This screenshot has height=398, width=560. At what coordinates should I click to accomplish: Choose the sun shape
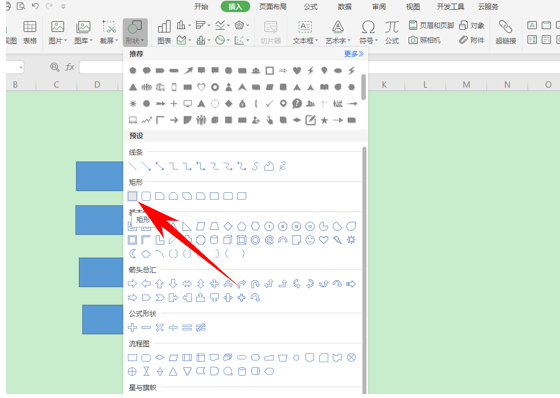click(351, 240)
